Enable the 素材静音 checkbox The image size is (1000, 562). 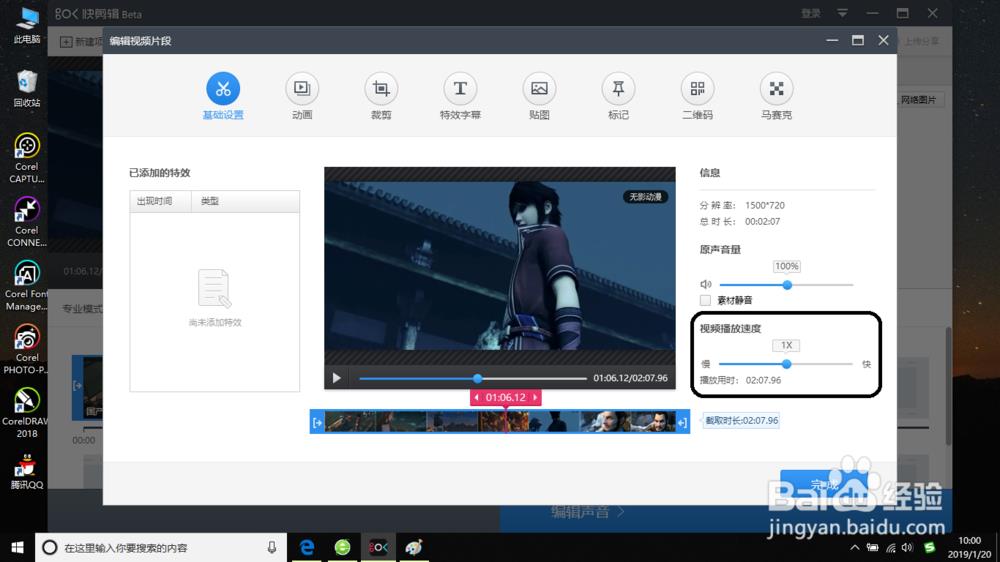[x=705, y=300]
